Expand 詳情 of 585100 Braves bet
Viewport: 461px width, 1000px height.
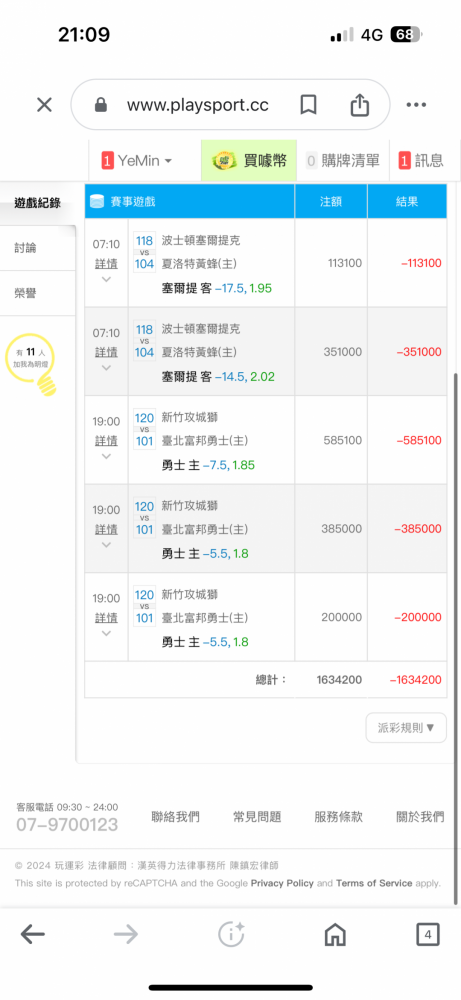click(x=106, y=441)
